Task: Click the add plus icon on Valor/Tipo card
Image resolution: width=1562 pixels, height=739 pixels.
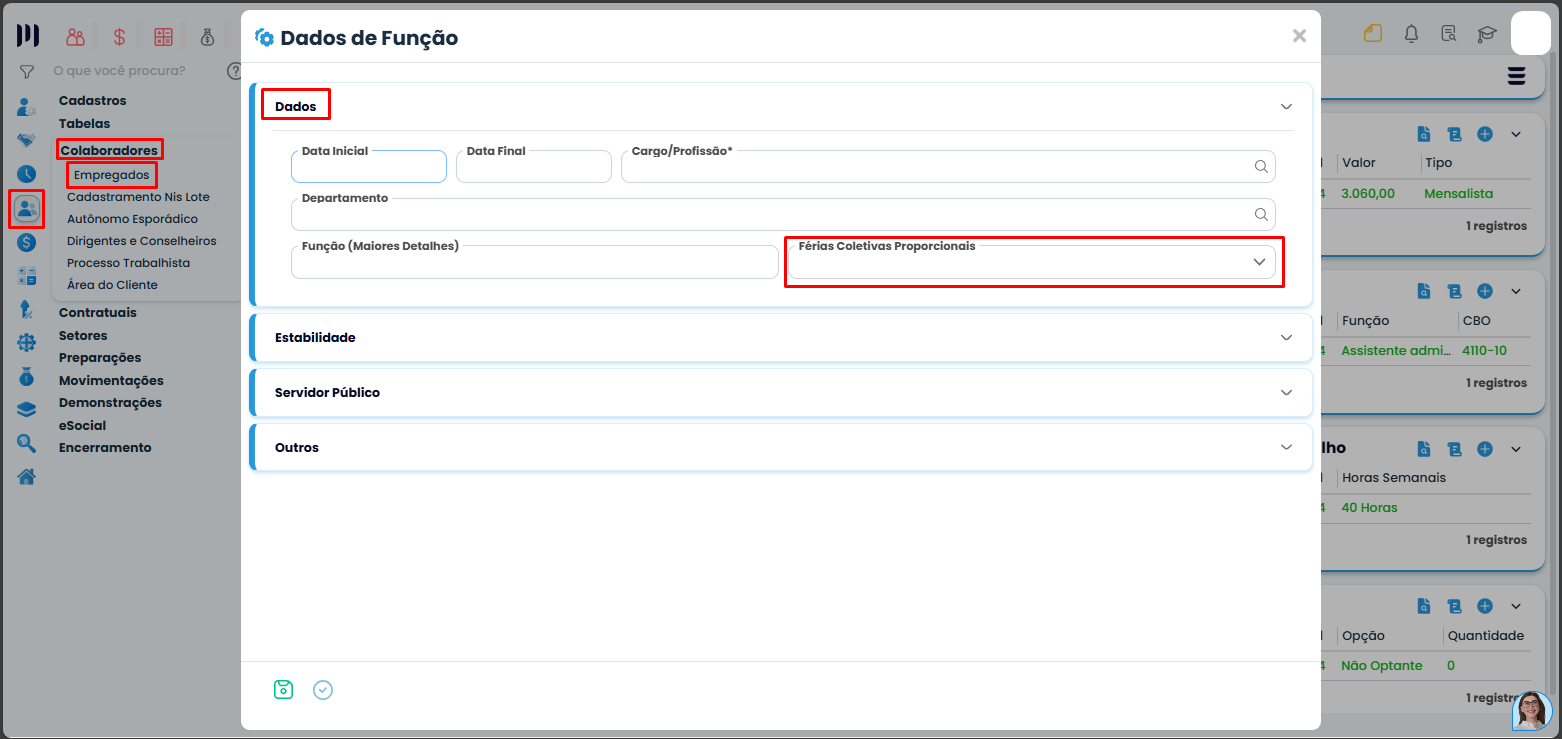Action: pos(1485,134)
